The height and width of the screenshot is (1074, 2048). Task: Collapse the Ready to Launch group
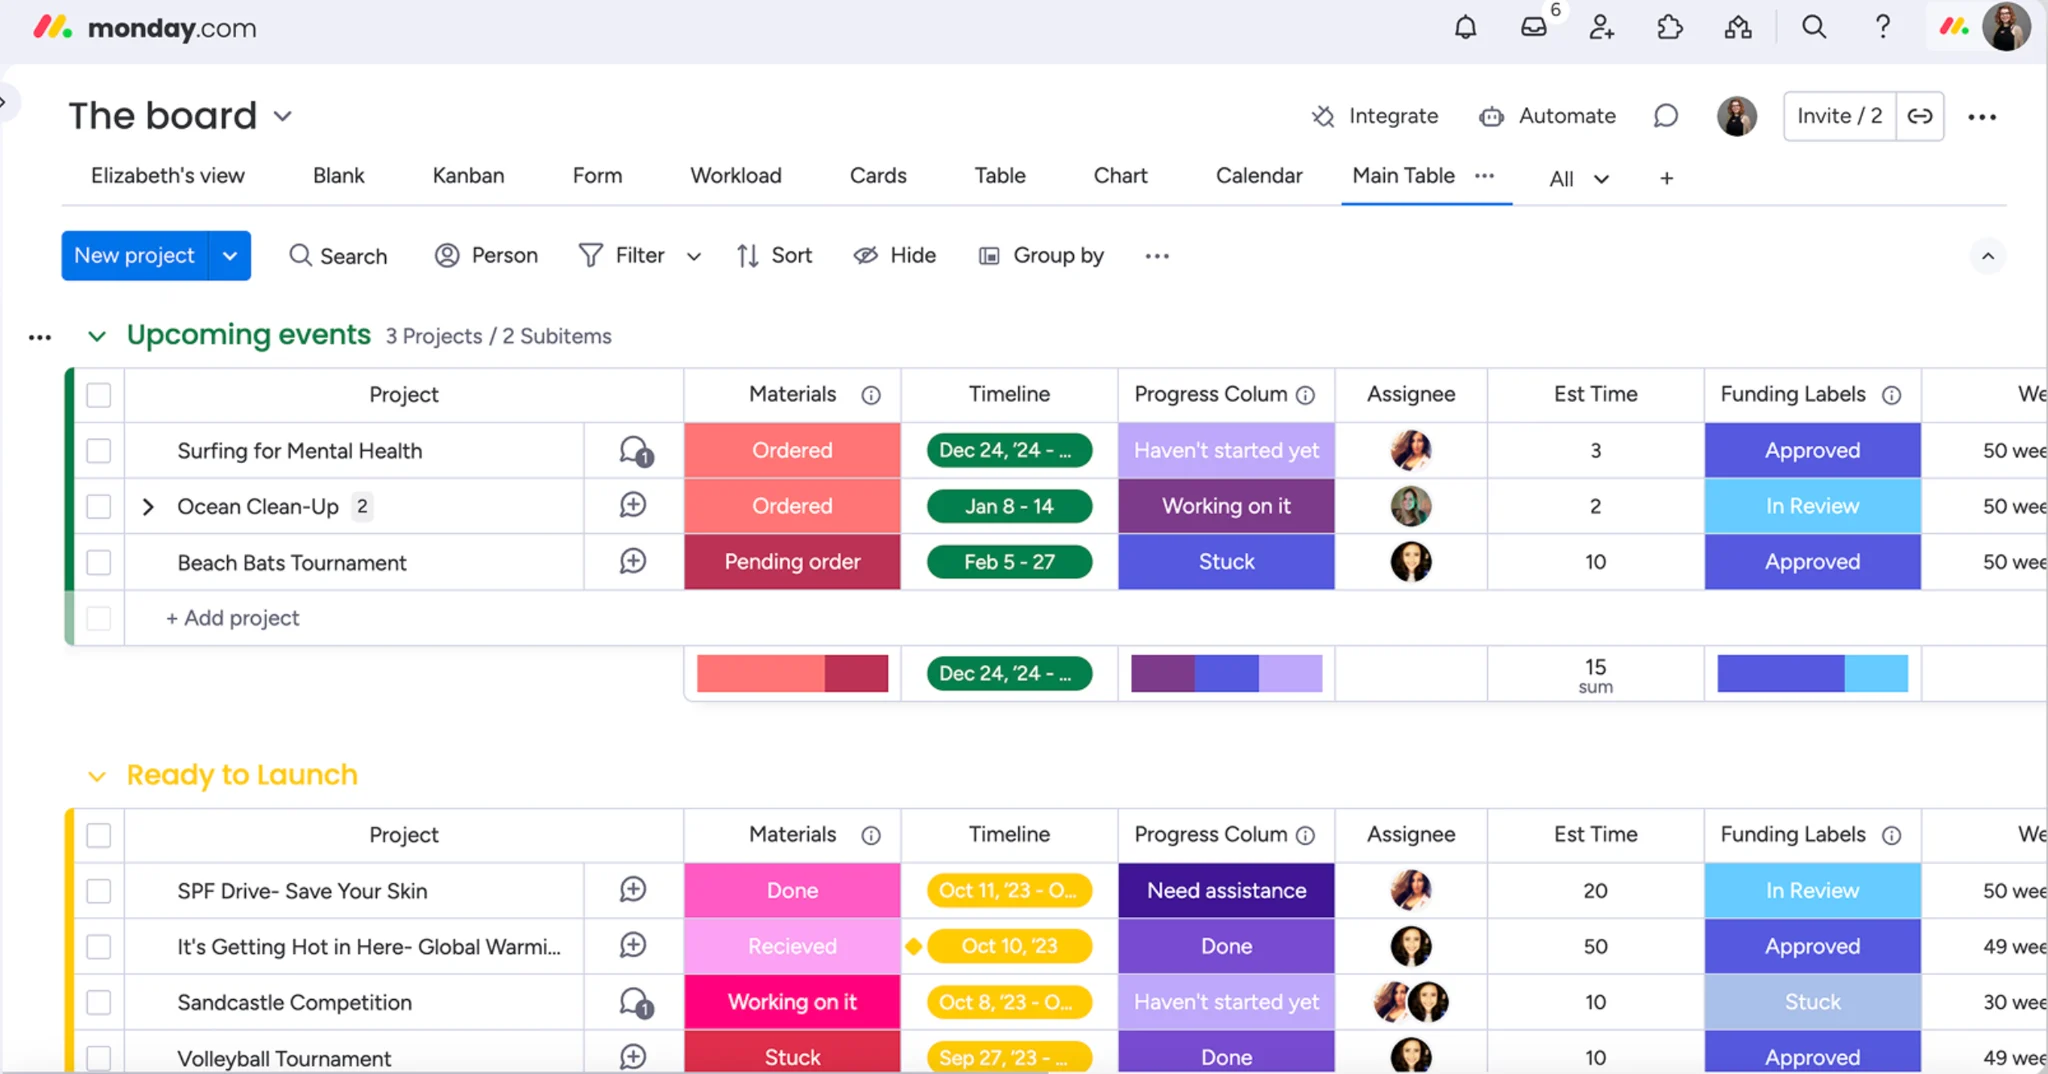coord(97,776)
